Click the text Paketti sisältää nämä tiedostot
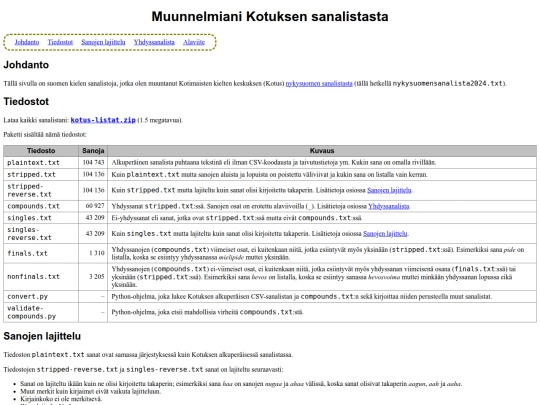540x405 pixels. tap(45, 134)
